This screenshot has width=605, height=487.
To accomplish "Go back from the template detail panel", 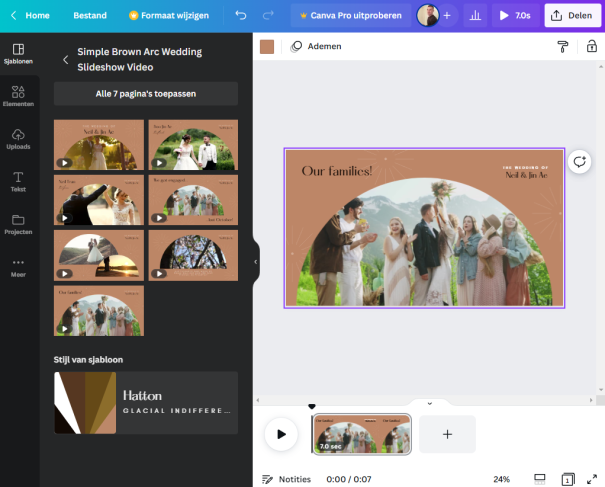I will click(x=66, y=60).
